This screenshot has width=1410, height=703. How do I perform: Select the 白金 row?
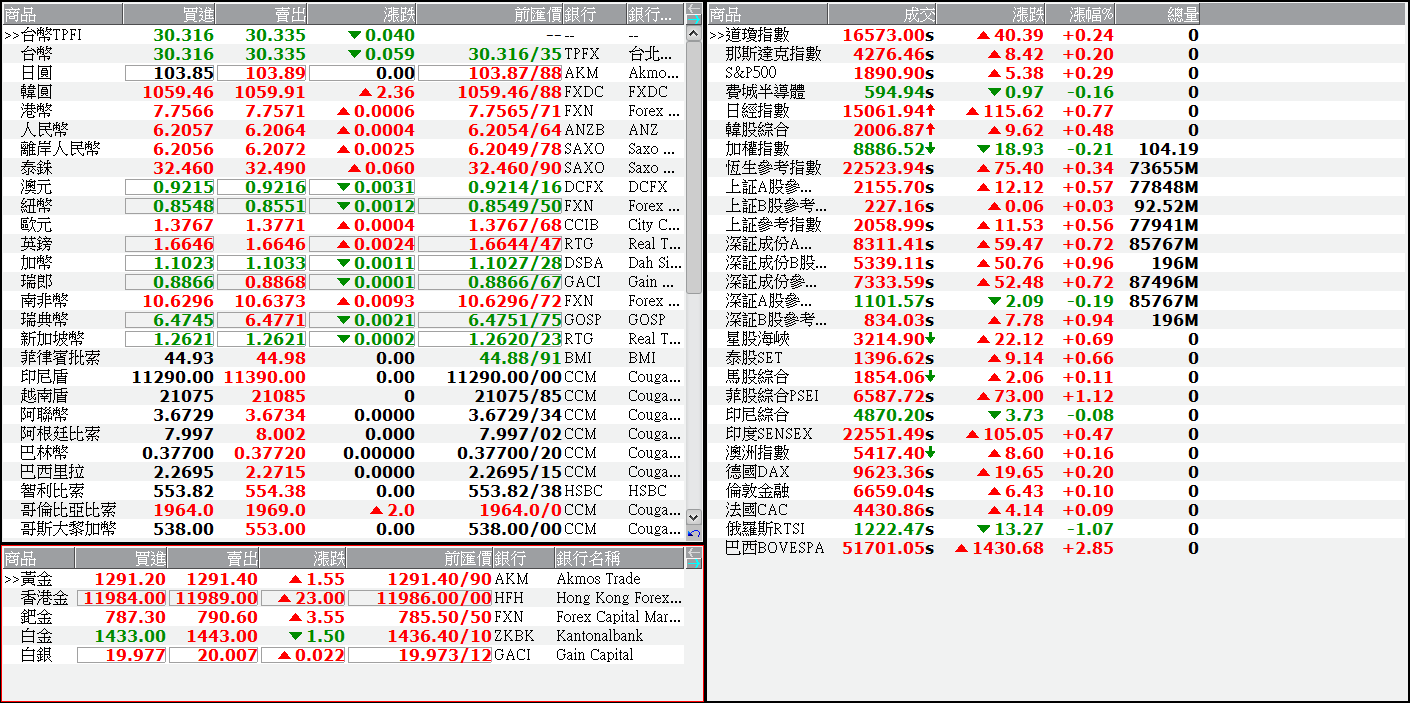pyautogui.click(x=344, y=636)
